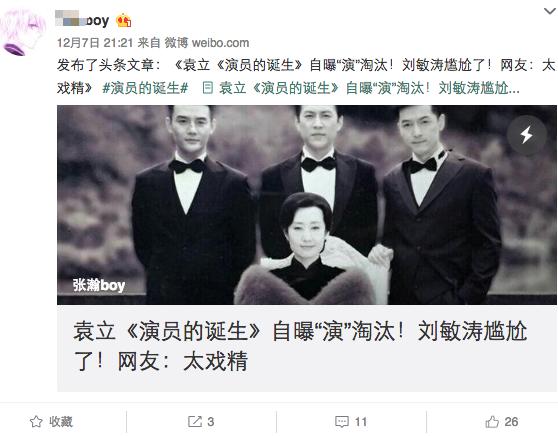Click the crown membership badge icon

coord(124,20)
